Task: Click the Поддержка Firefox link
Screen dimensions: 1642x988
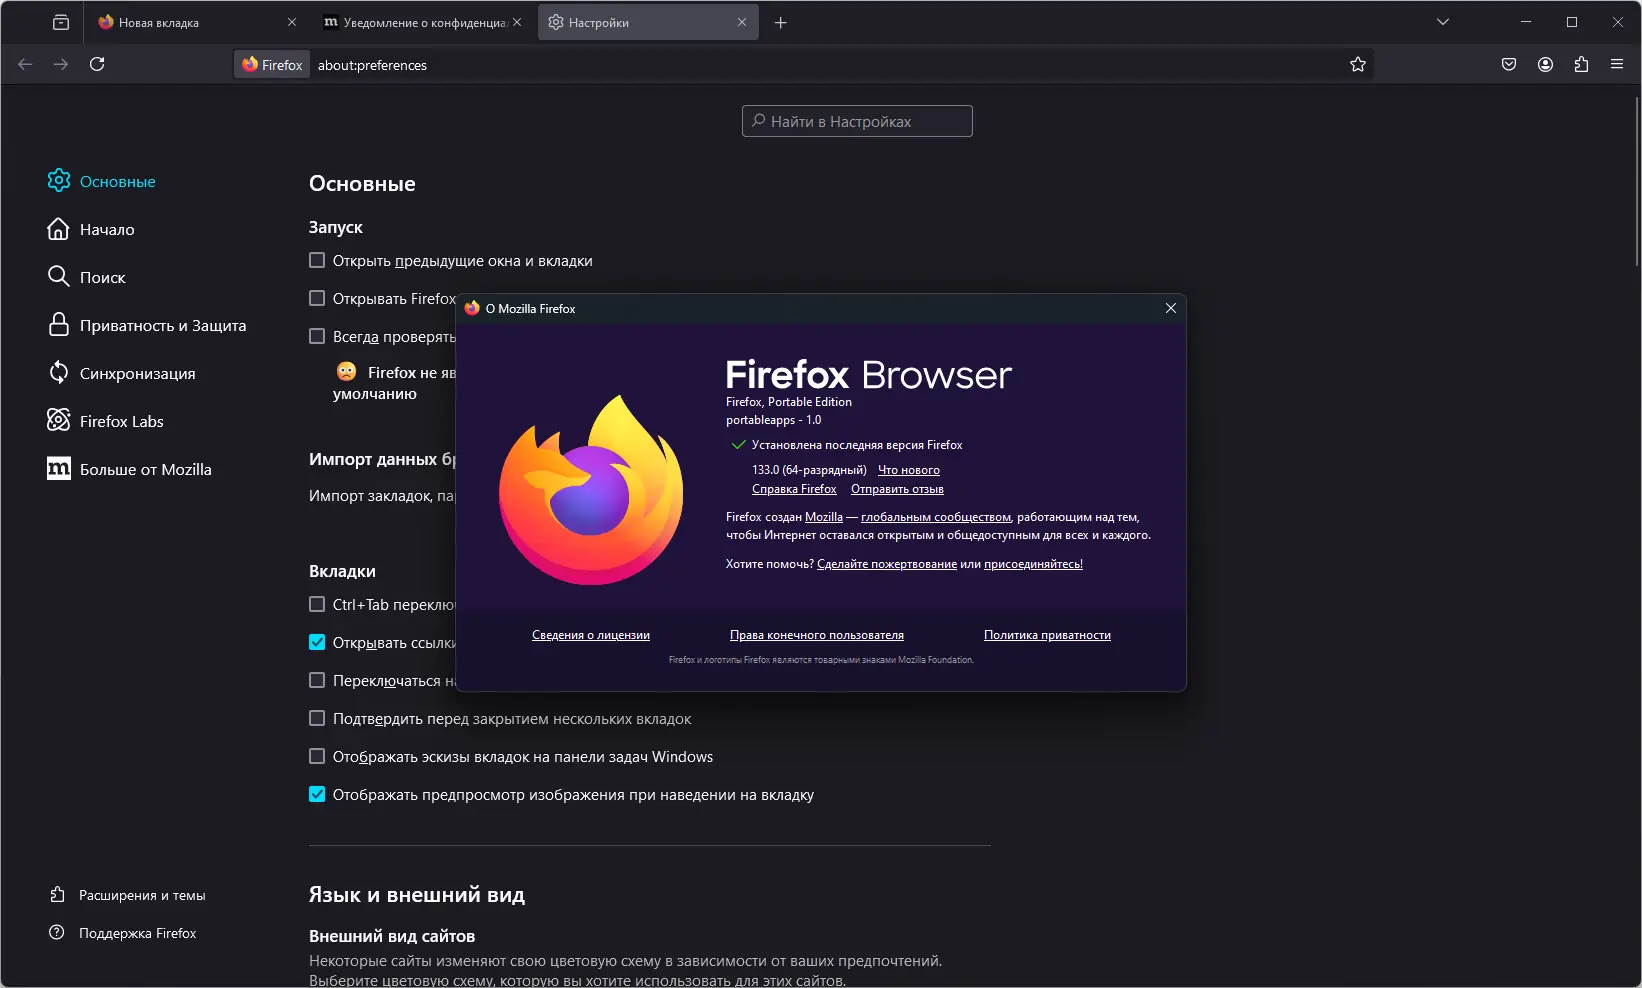Action: coord(123,933)
